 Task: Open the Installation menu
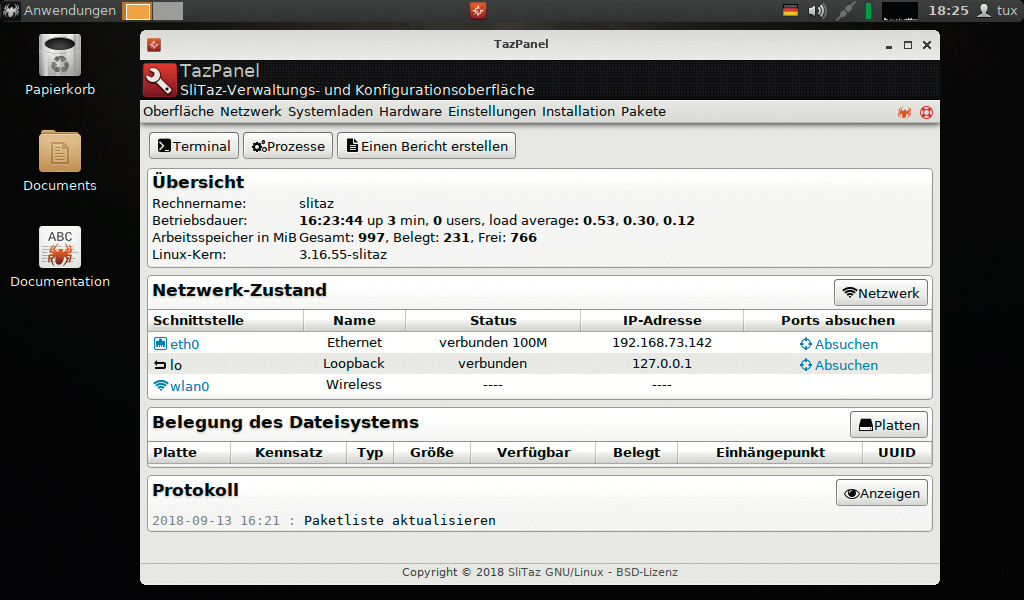pyautogui.click(x=579, y=112)
